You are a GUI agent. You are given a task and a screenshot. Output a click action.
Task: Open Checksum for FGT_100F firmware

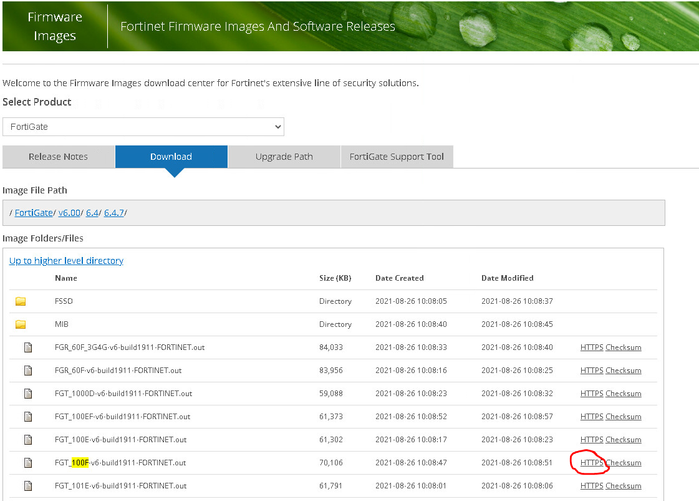pyautogui.click(x=623, y=462)
